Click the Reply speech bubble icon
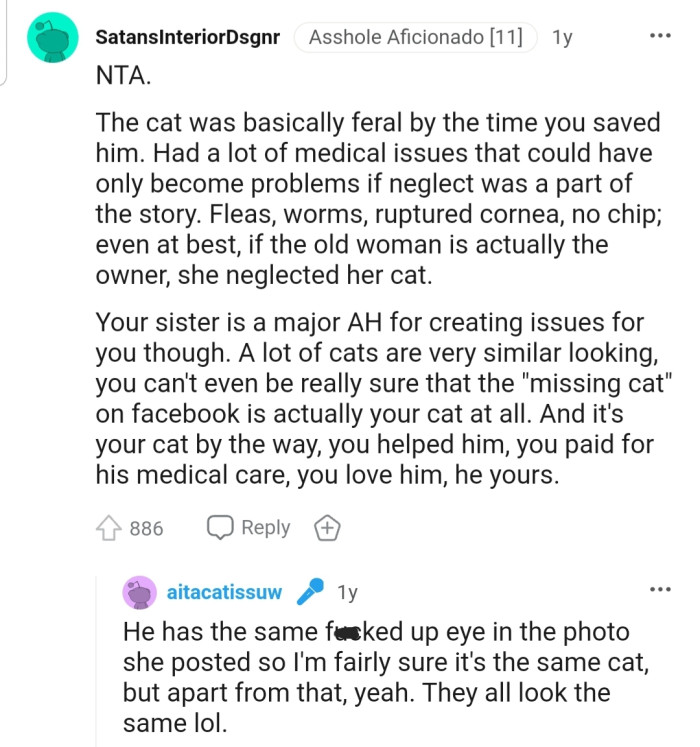This screenshot has width=700, height=747. tap(220, 528)
